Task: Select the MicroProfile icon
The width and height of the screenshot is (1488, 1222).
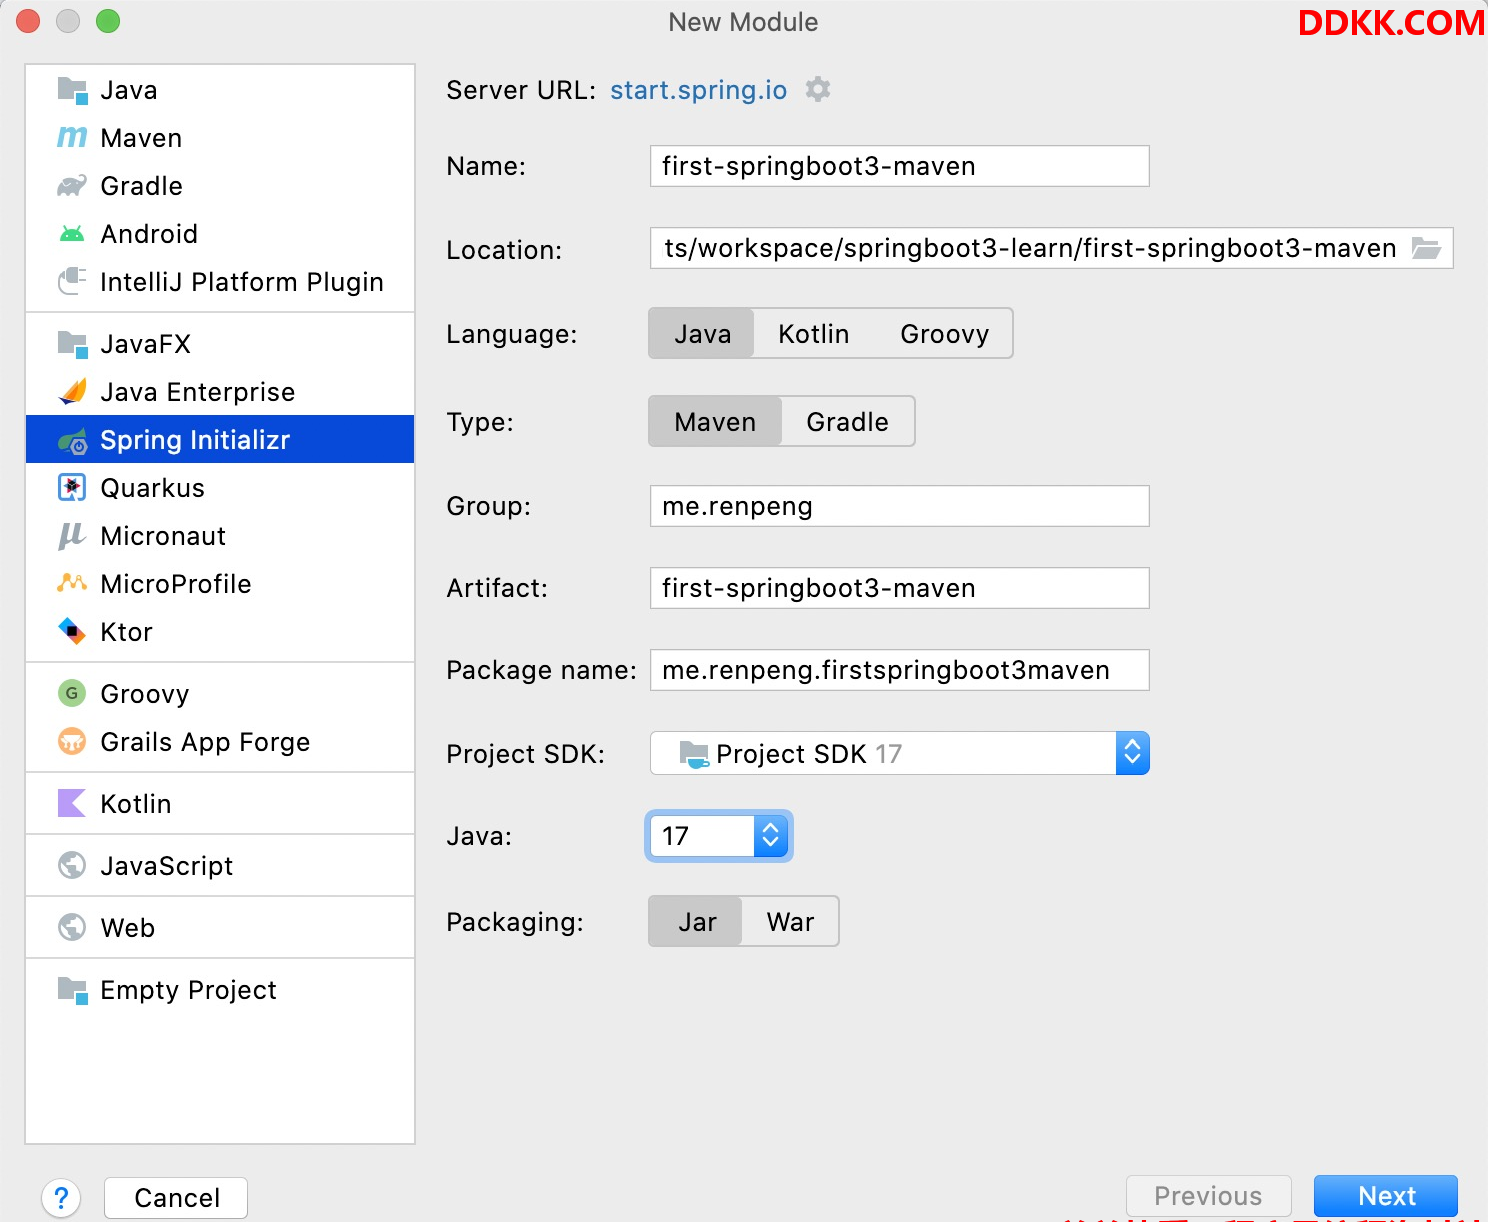Action: click(x=71, y=583)
